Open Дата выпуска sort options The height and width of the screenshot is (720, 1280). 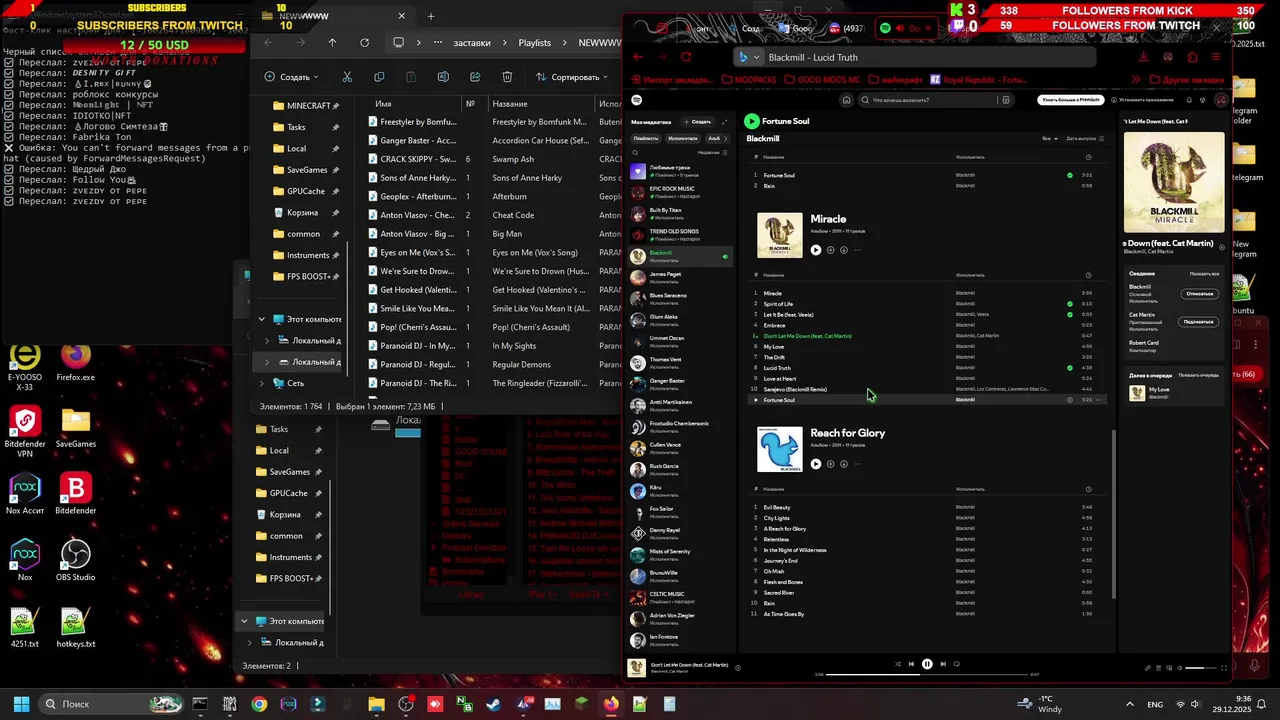click(1084, 138)
